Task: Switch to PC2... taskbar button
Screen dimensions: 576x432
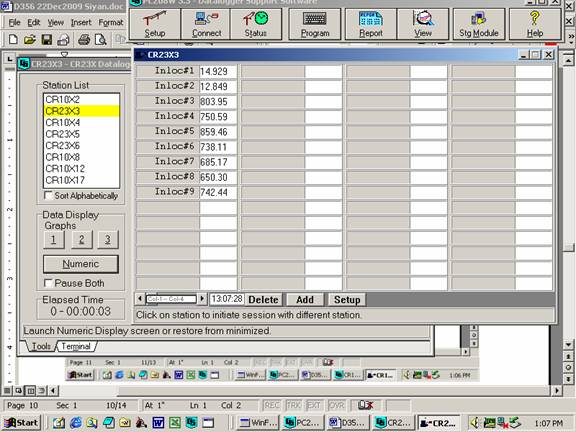Action: click(x=303, y=423)
